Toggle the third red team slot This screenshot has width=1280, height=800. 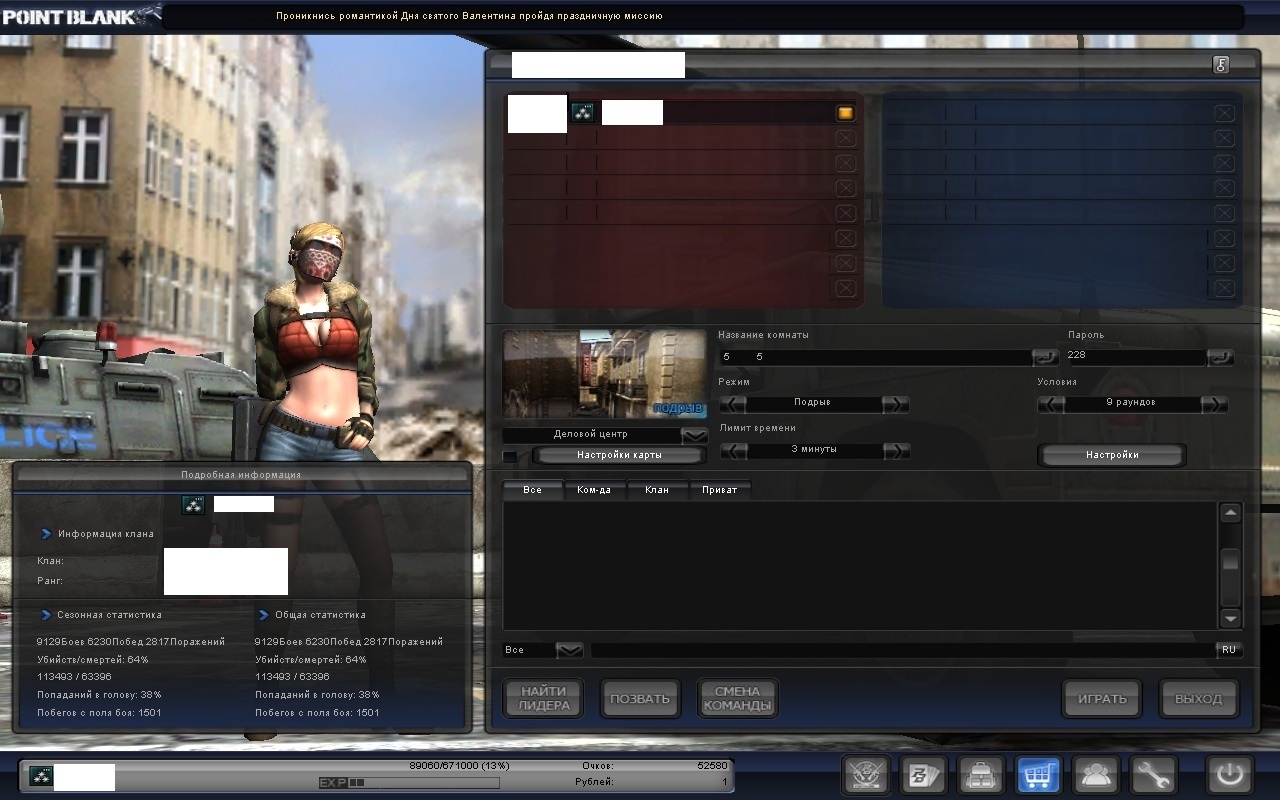click(x=845, y=163)
